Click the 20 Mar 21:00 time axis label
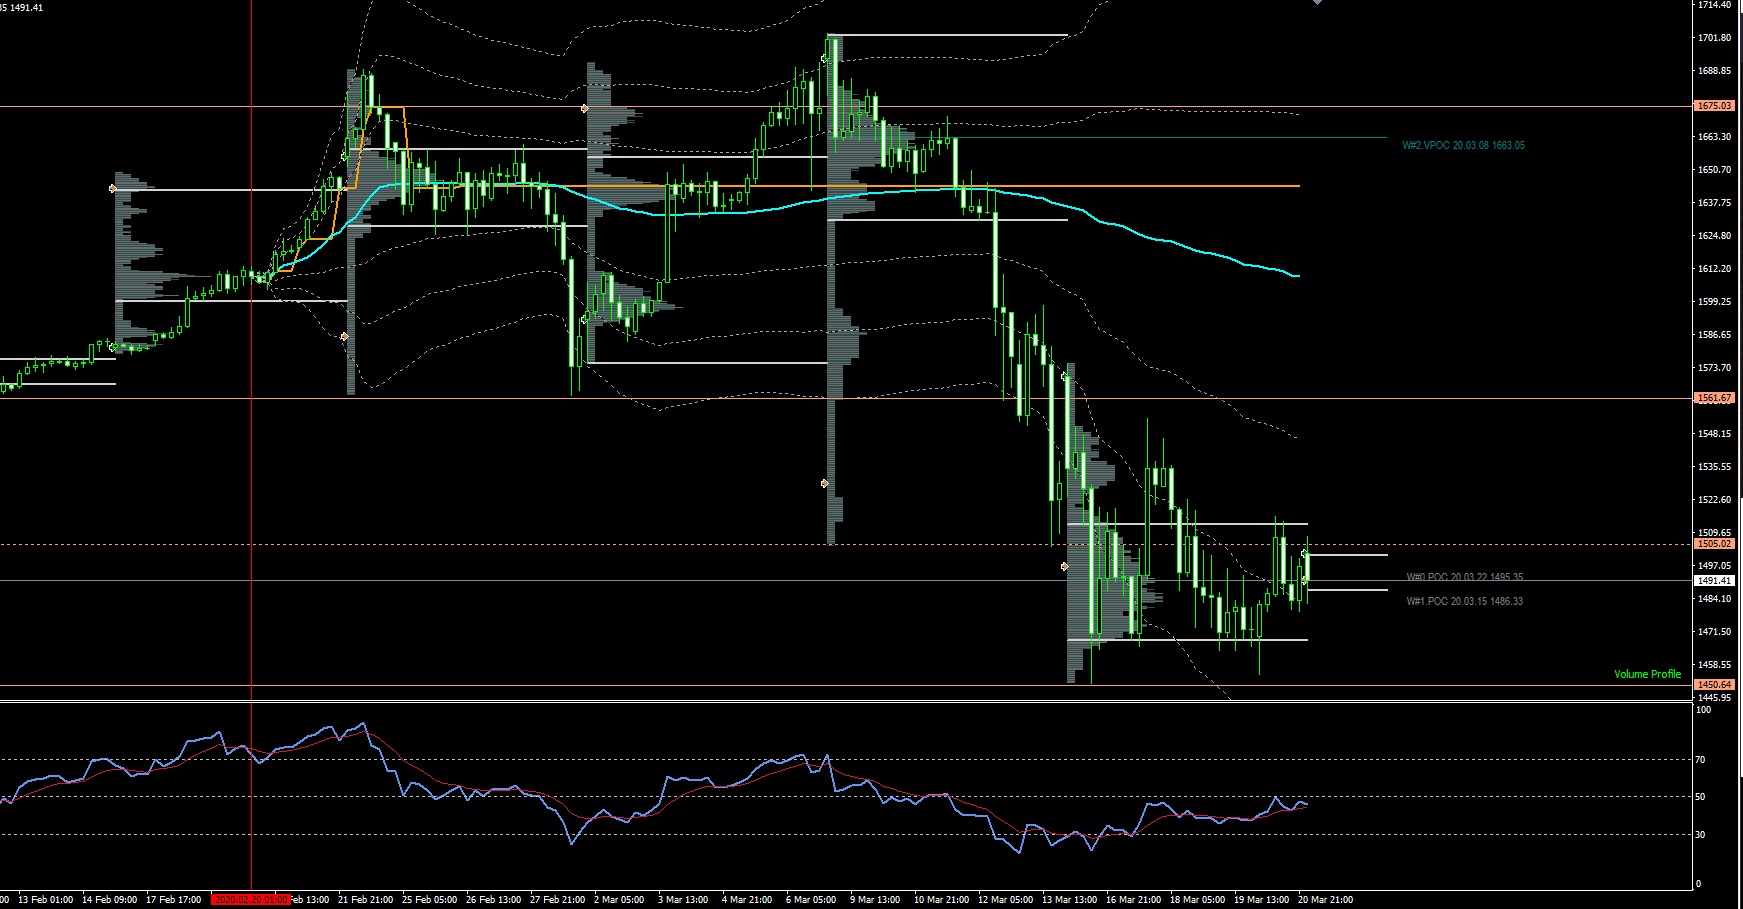1743x909 pixels. (1325, 899)
